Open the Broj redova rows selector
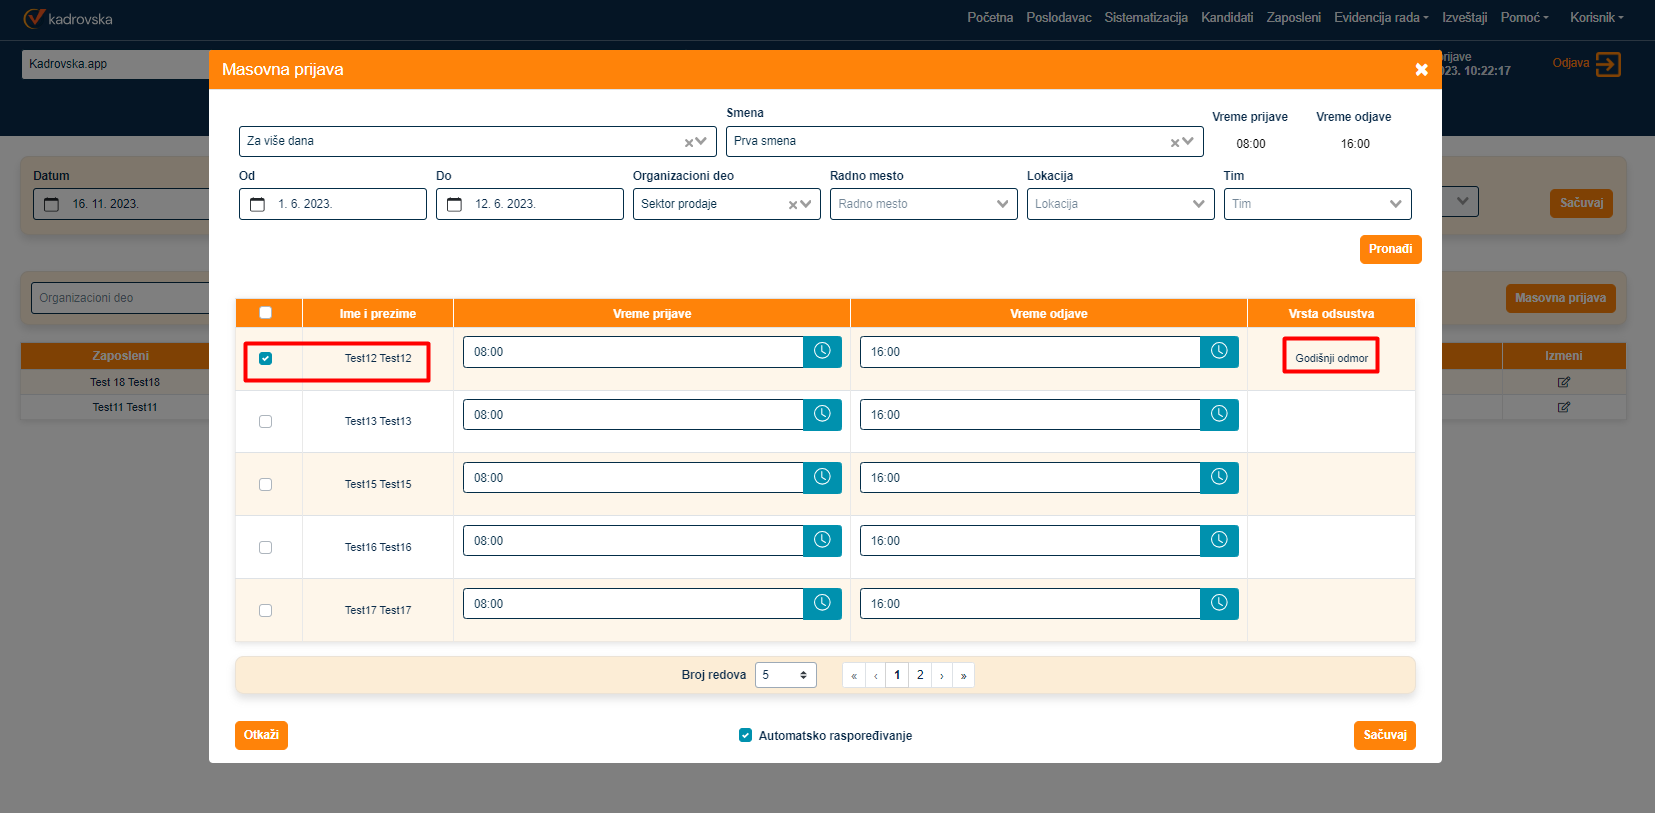This screenshot has width=1655, height=813. point(785,675)
